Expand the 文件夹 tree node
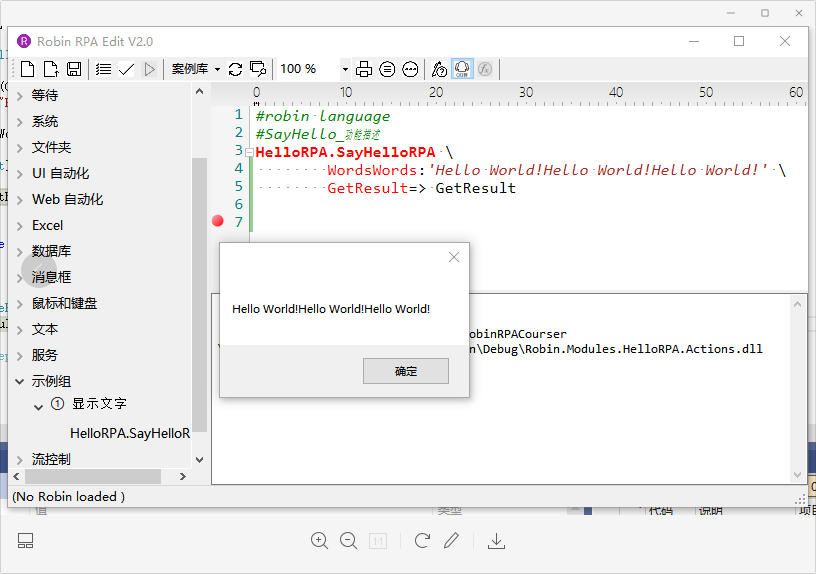 20,148
